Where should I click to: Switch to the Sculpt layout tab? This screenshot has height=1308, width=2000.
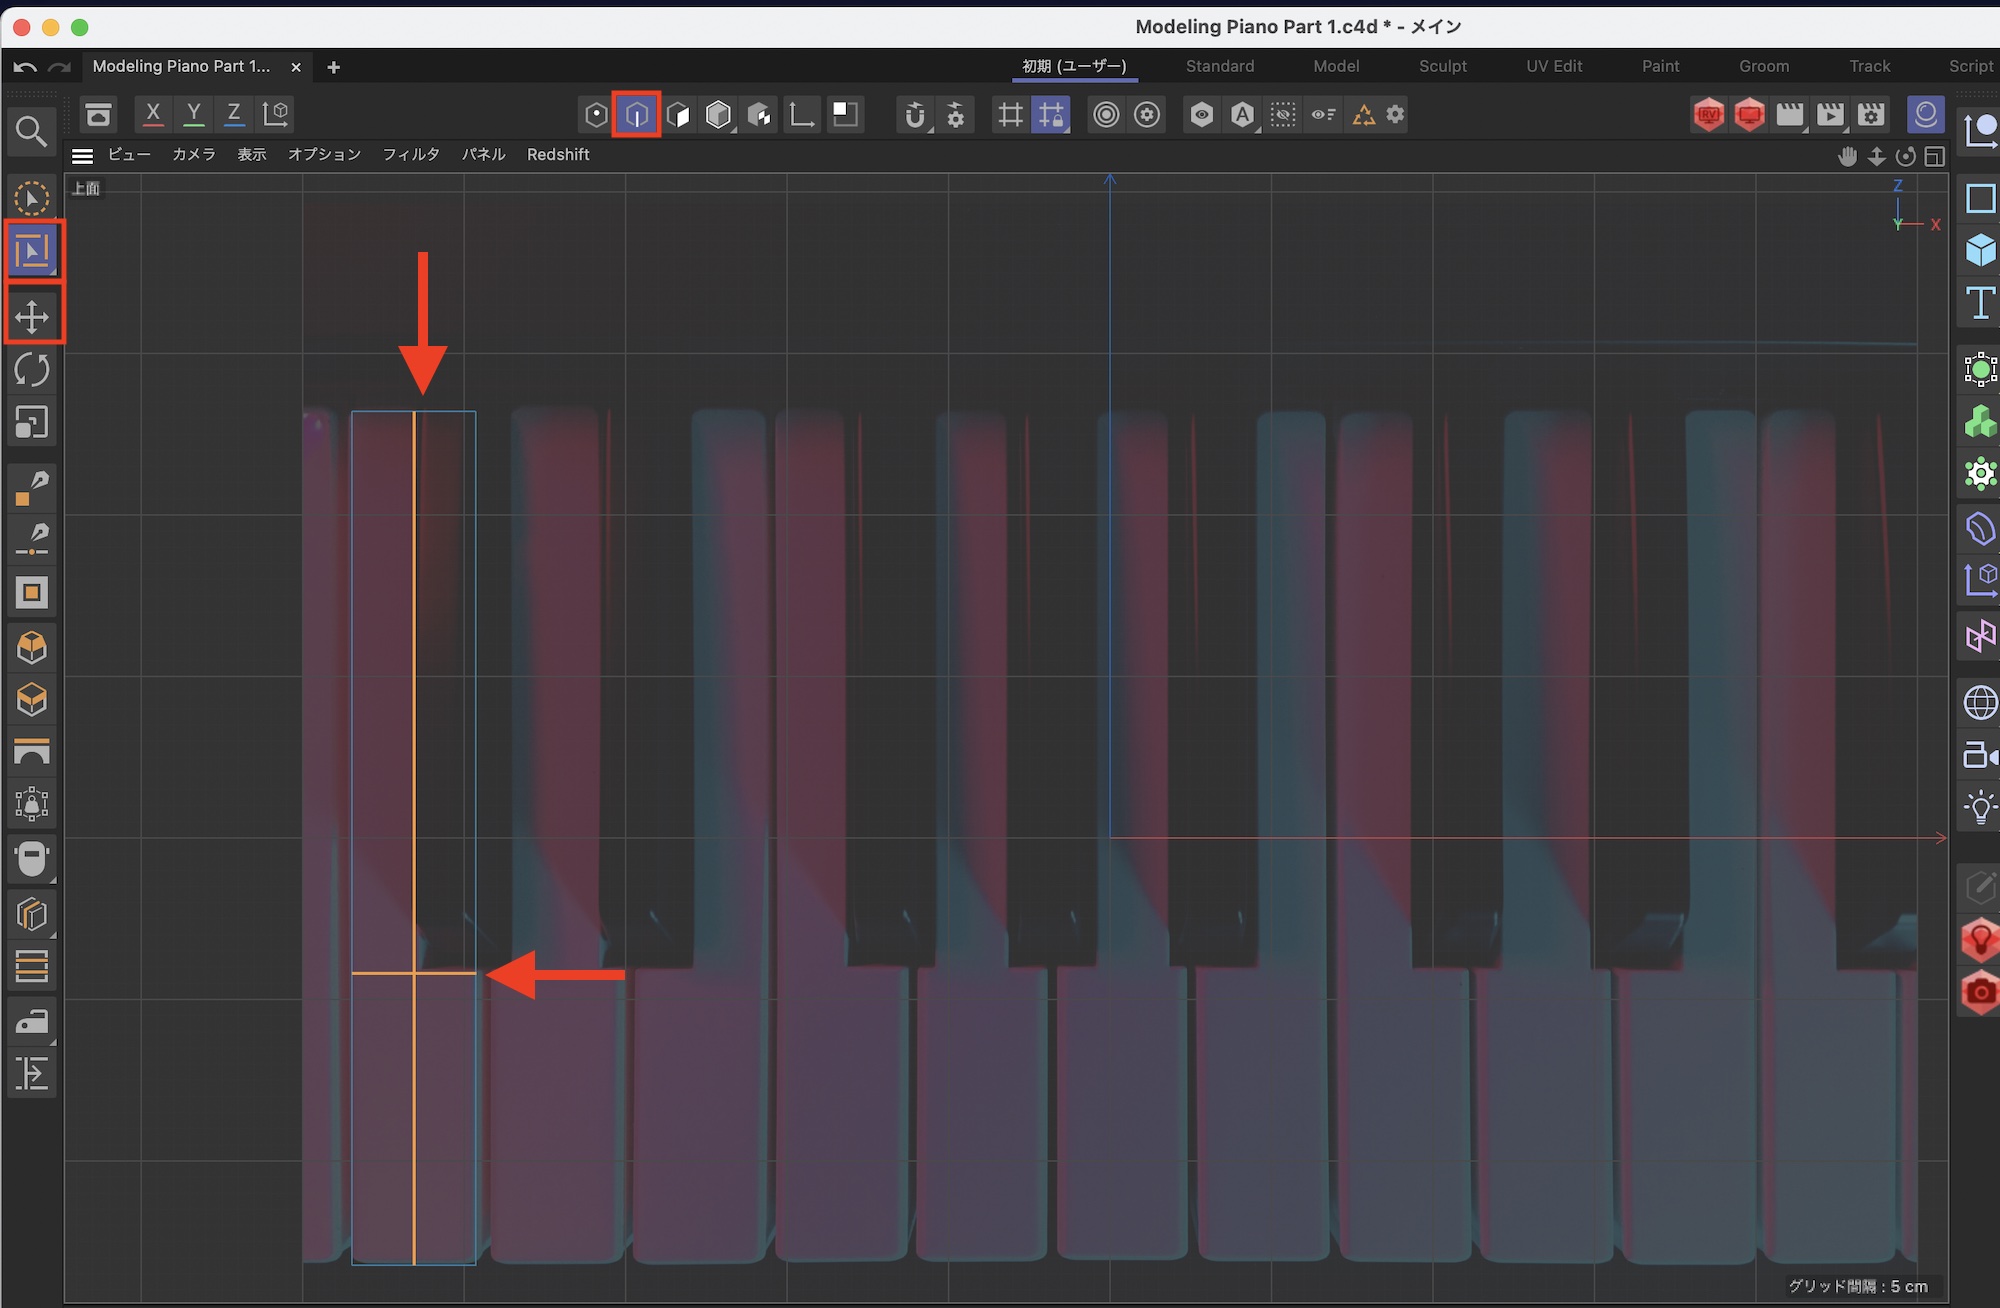point(1442,66)
